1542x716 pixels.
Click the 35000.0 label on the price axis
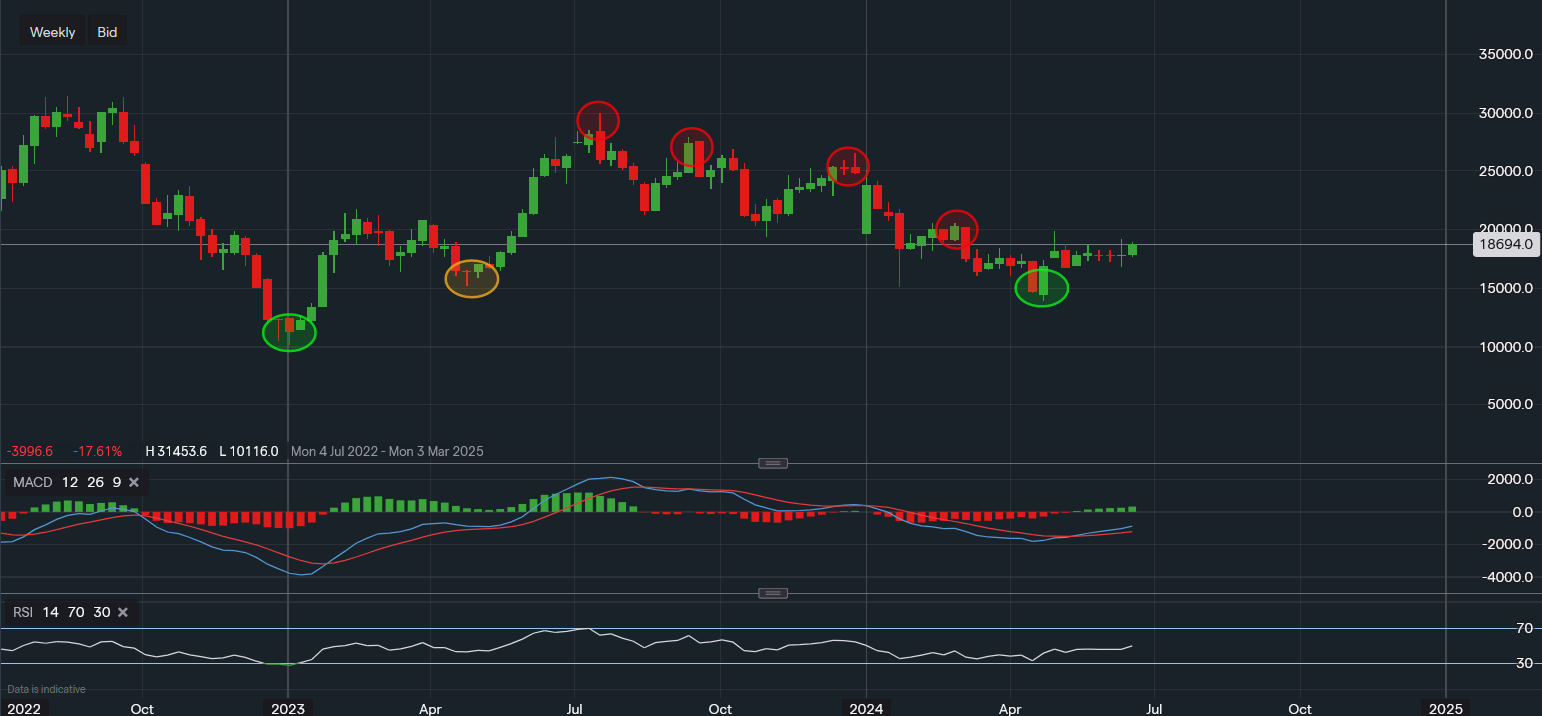(1505, 55)
